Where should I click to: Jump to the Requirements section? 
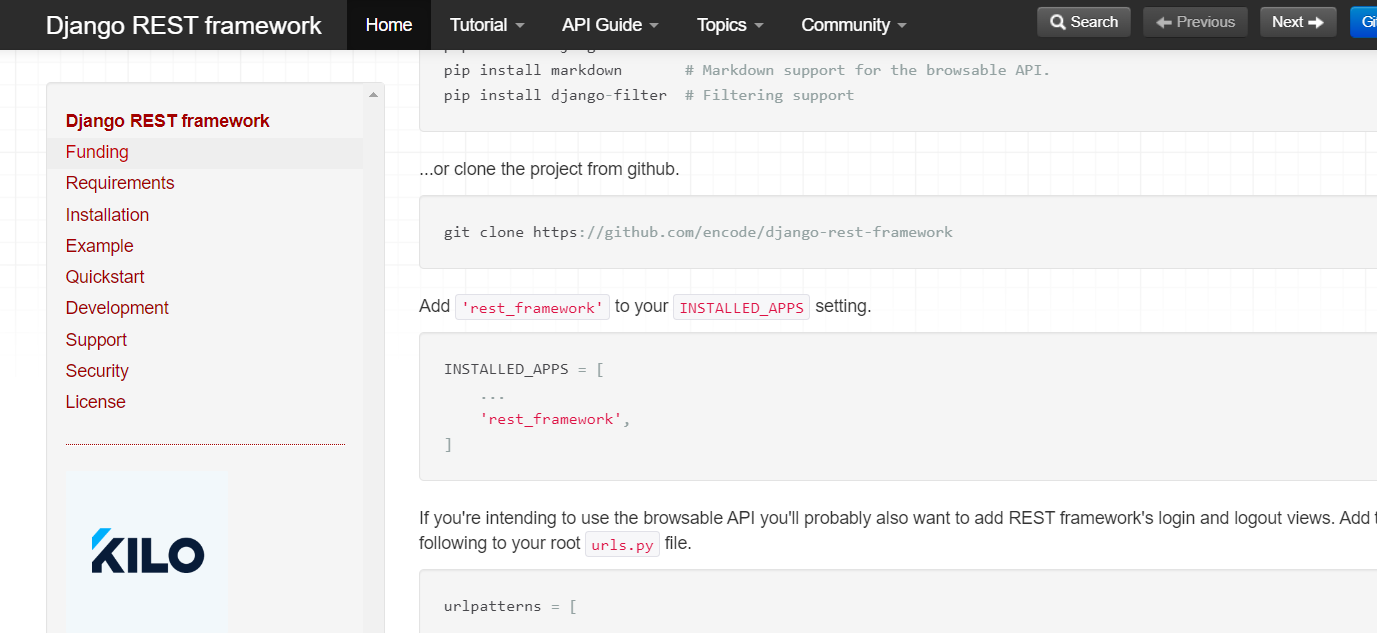coord(120,183)
